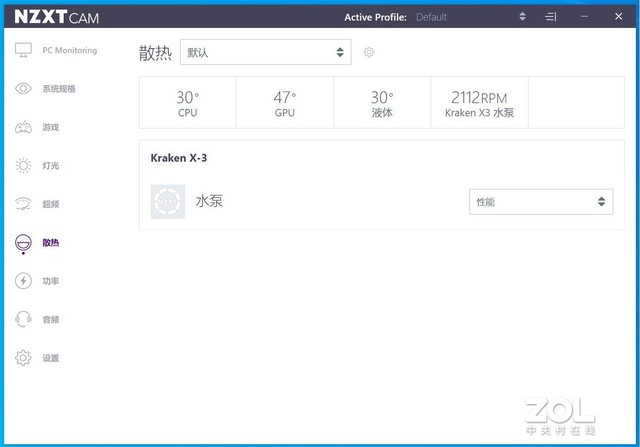Image resolution: width=640 pixels, height=447 pixels.
Task: Click the 系统规格 eye icon
Action: [23, 89]
